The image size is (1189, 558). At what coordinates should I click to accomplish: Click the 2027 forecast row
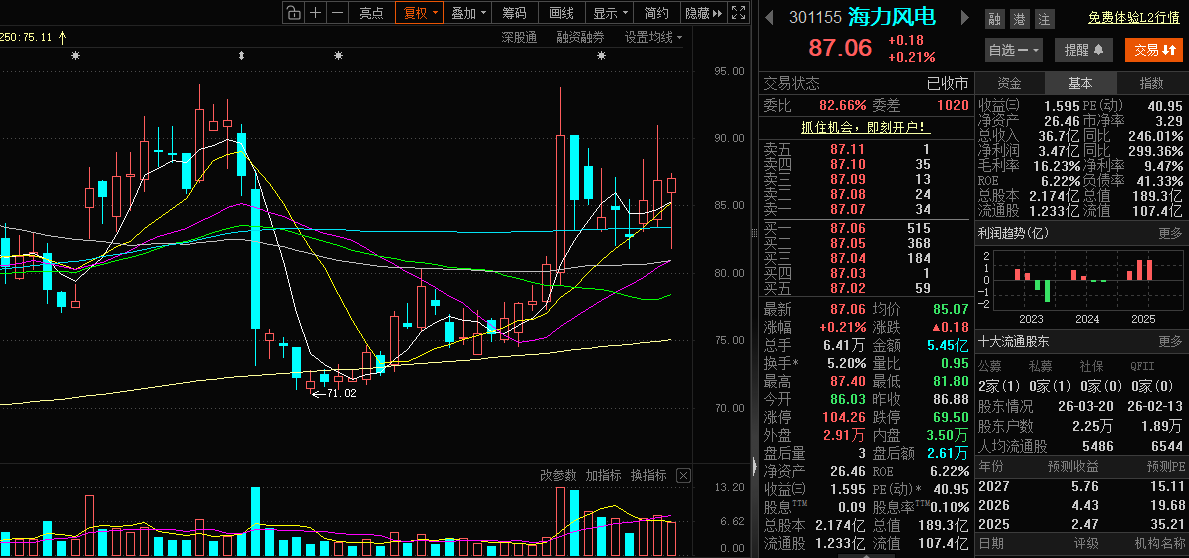tap(1081, 485)
